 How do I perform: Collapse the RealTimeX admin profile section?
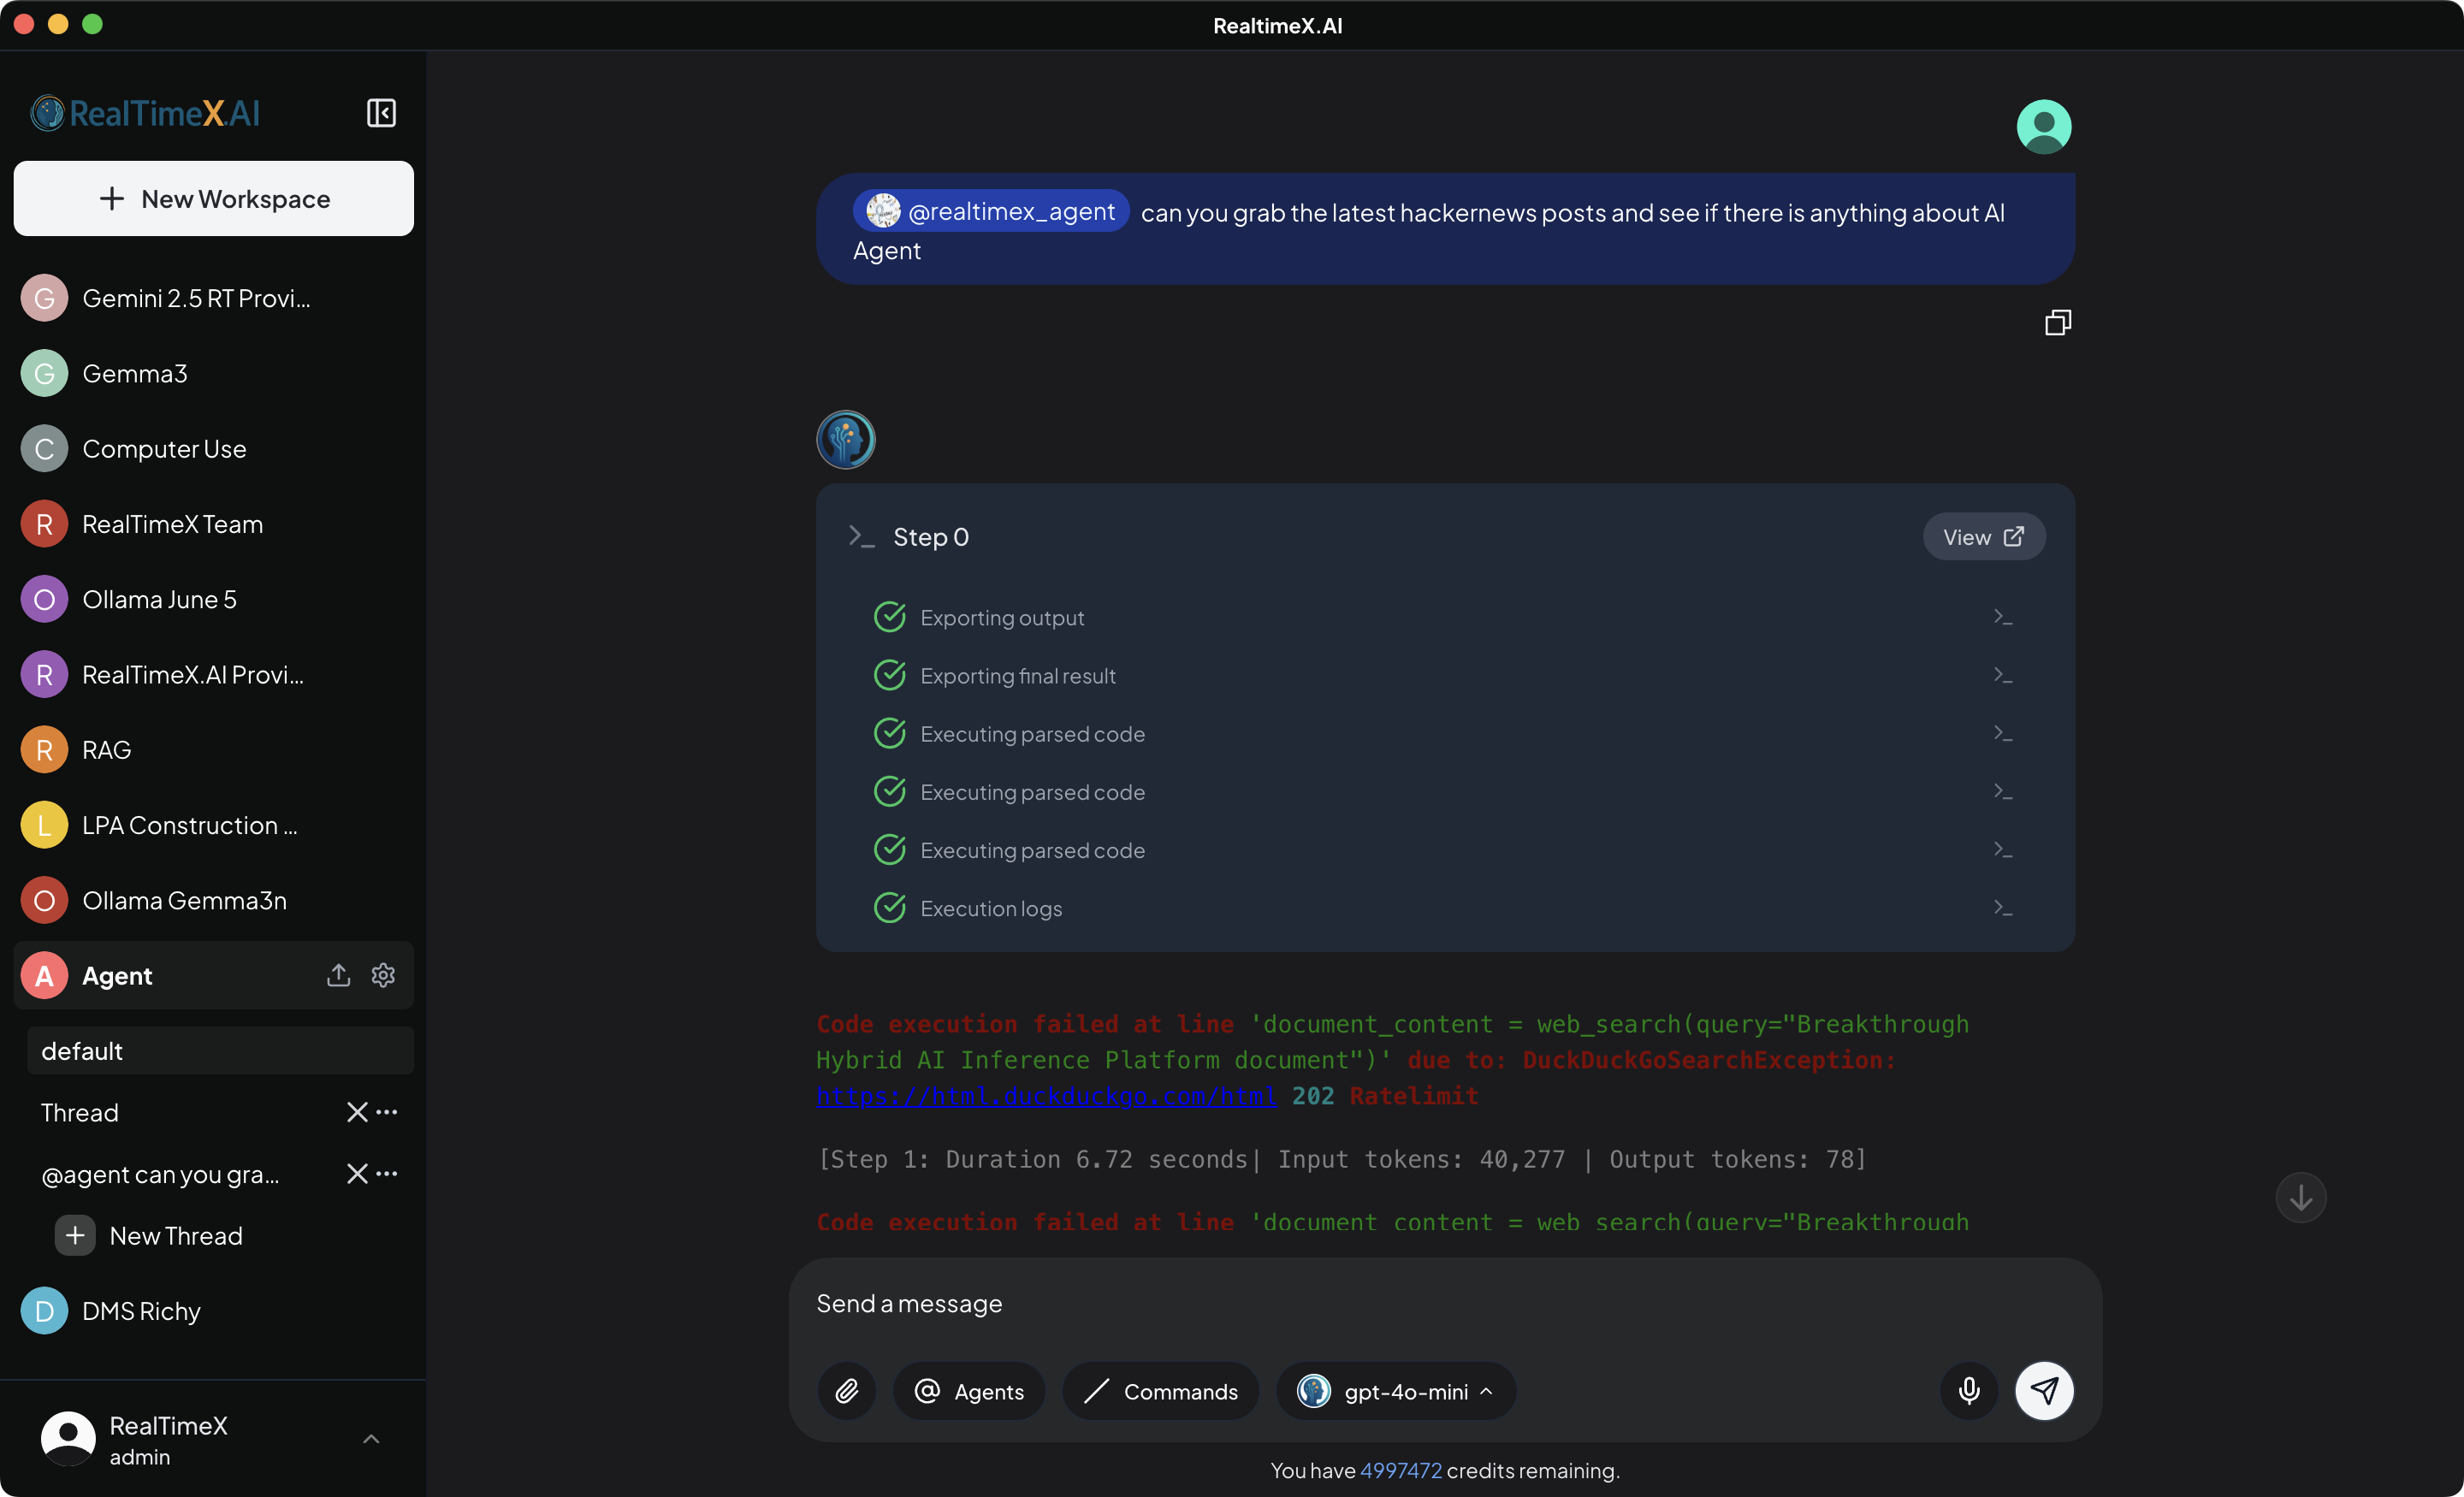[x=371, y=1439]
